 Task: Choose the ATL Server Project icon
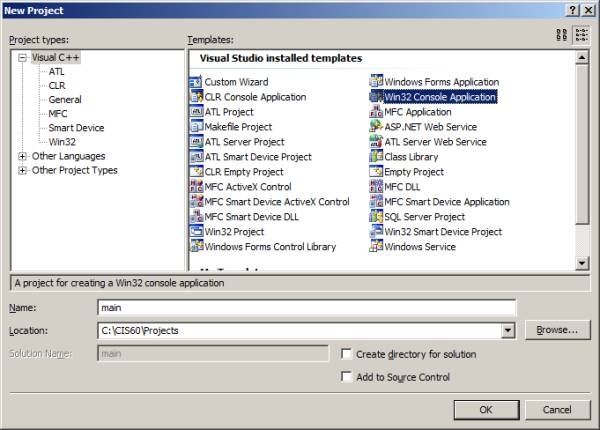click(196, 142)
